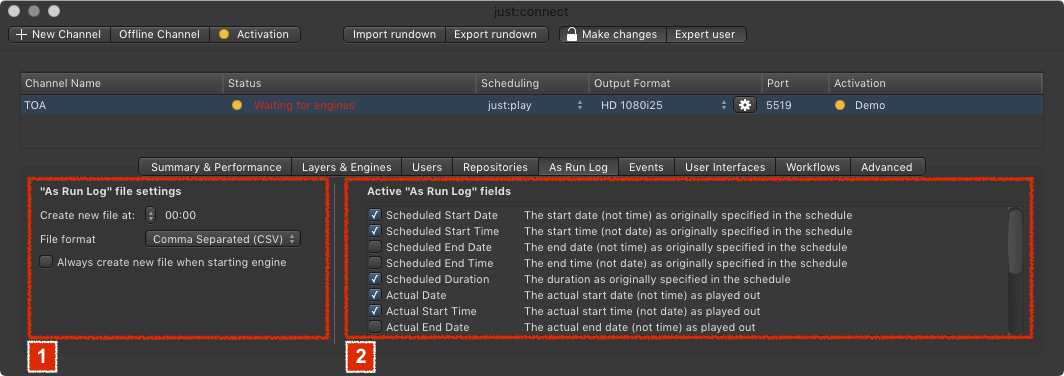Click the Channel Name column header

[x=121, y=83]
